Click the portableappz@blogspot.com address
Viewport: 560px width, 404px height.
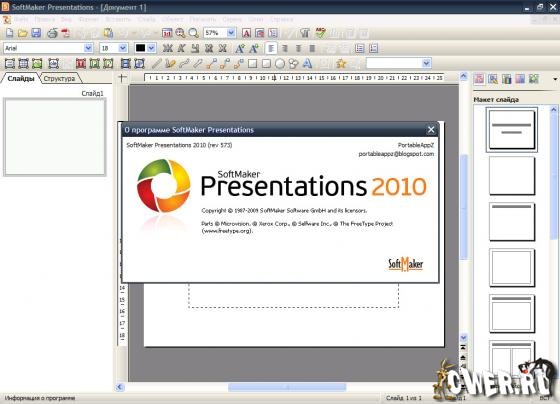pos(396,154)
